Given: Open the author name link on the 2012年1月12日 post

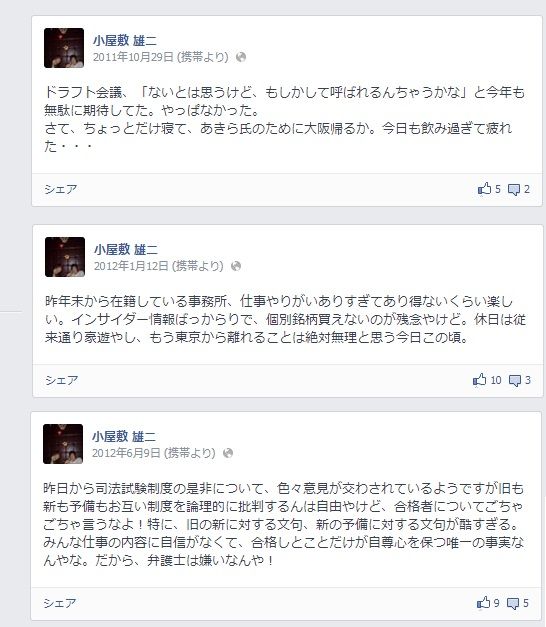Looking at the screenshot, I should point(126,250).
